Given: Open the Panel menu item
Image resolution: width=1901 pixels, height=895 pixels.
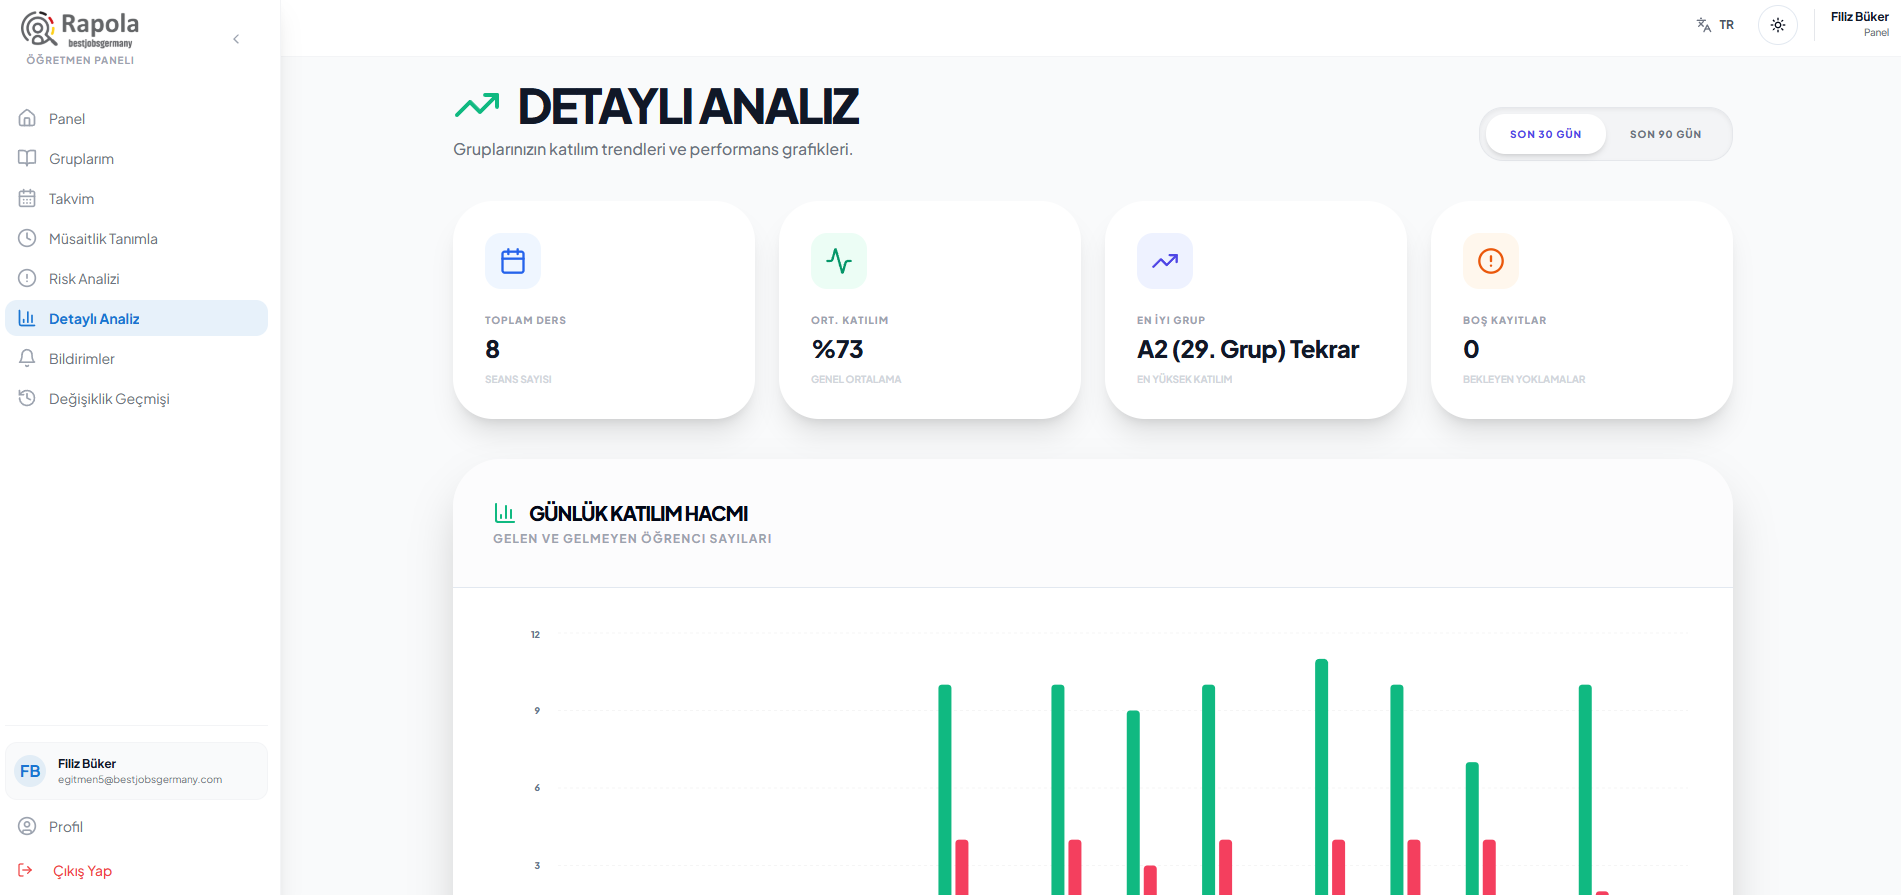Looking at the screenshot, I should point(136,118).
